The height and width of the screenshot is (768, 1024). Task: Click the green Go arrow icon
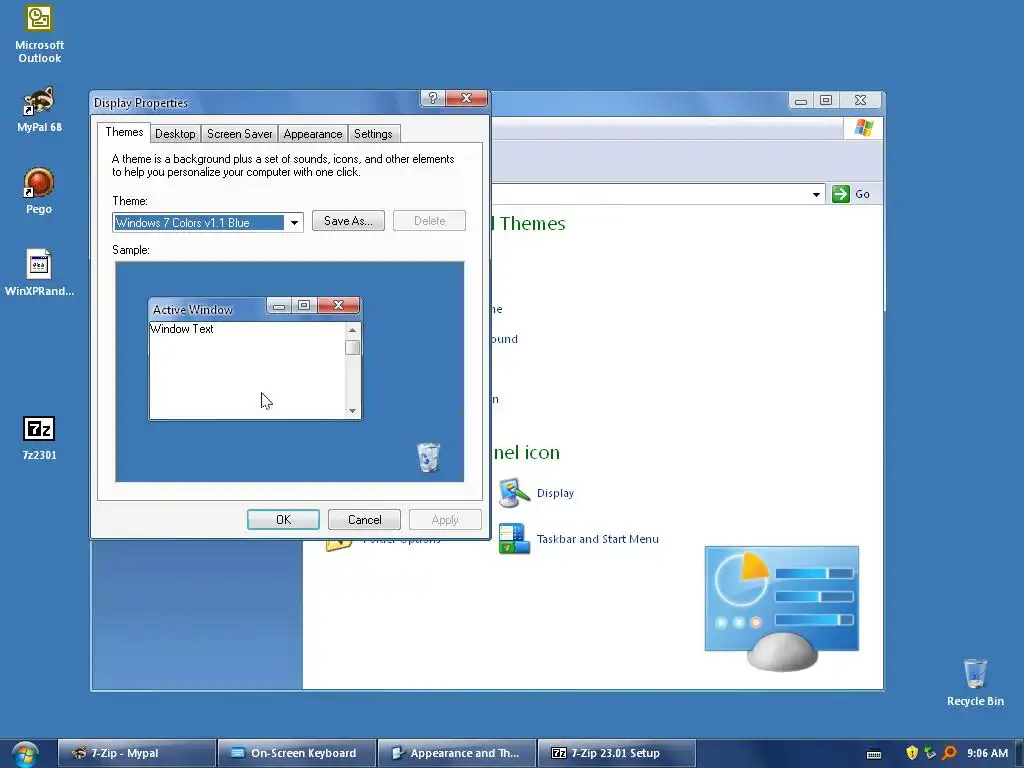click(x=840, y=194)
